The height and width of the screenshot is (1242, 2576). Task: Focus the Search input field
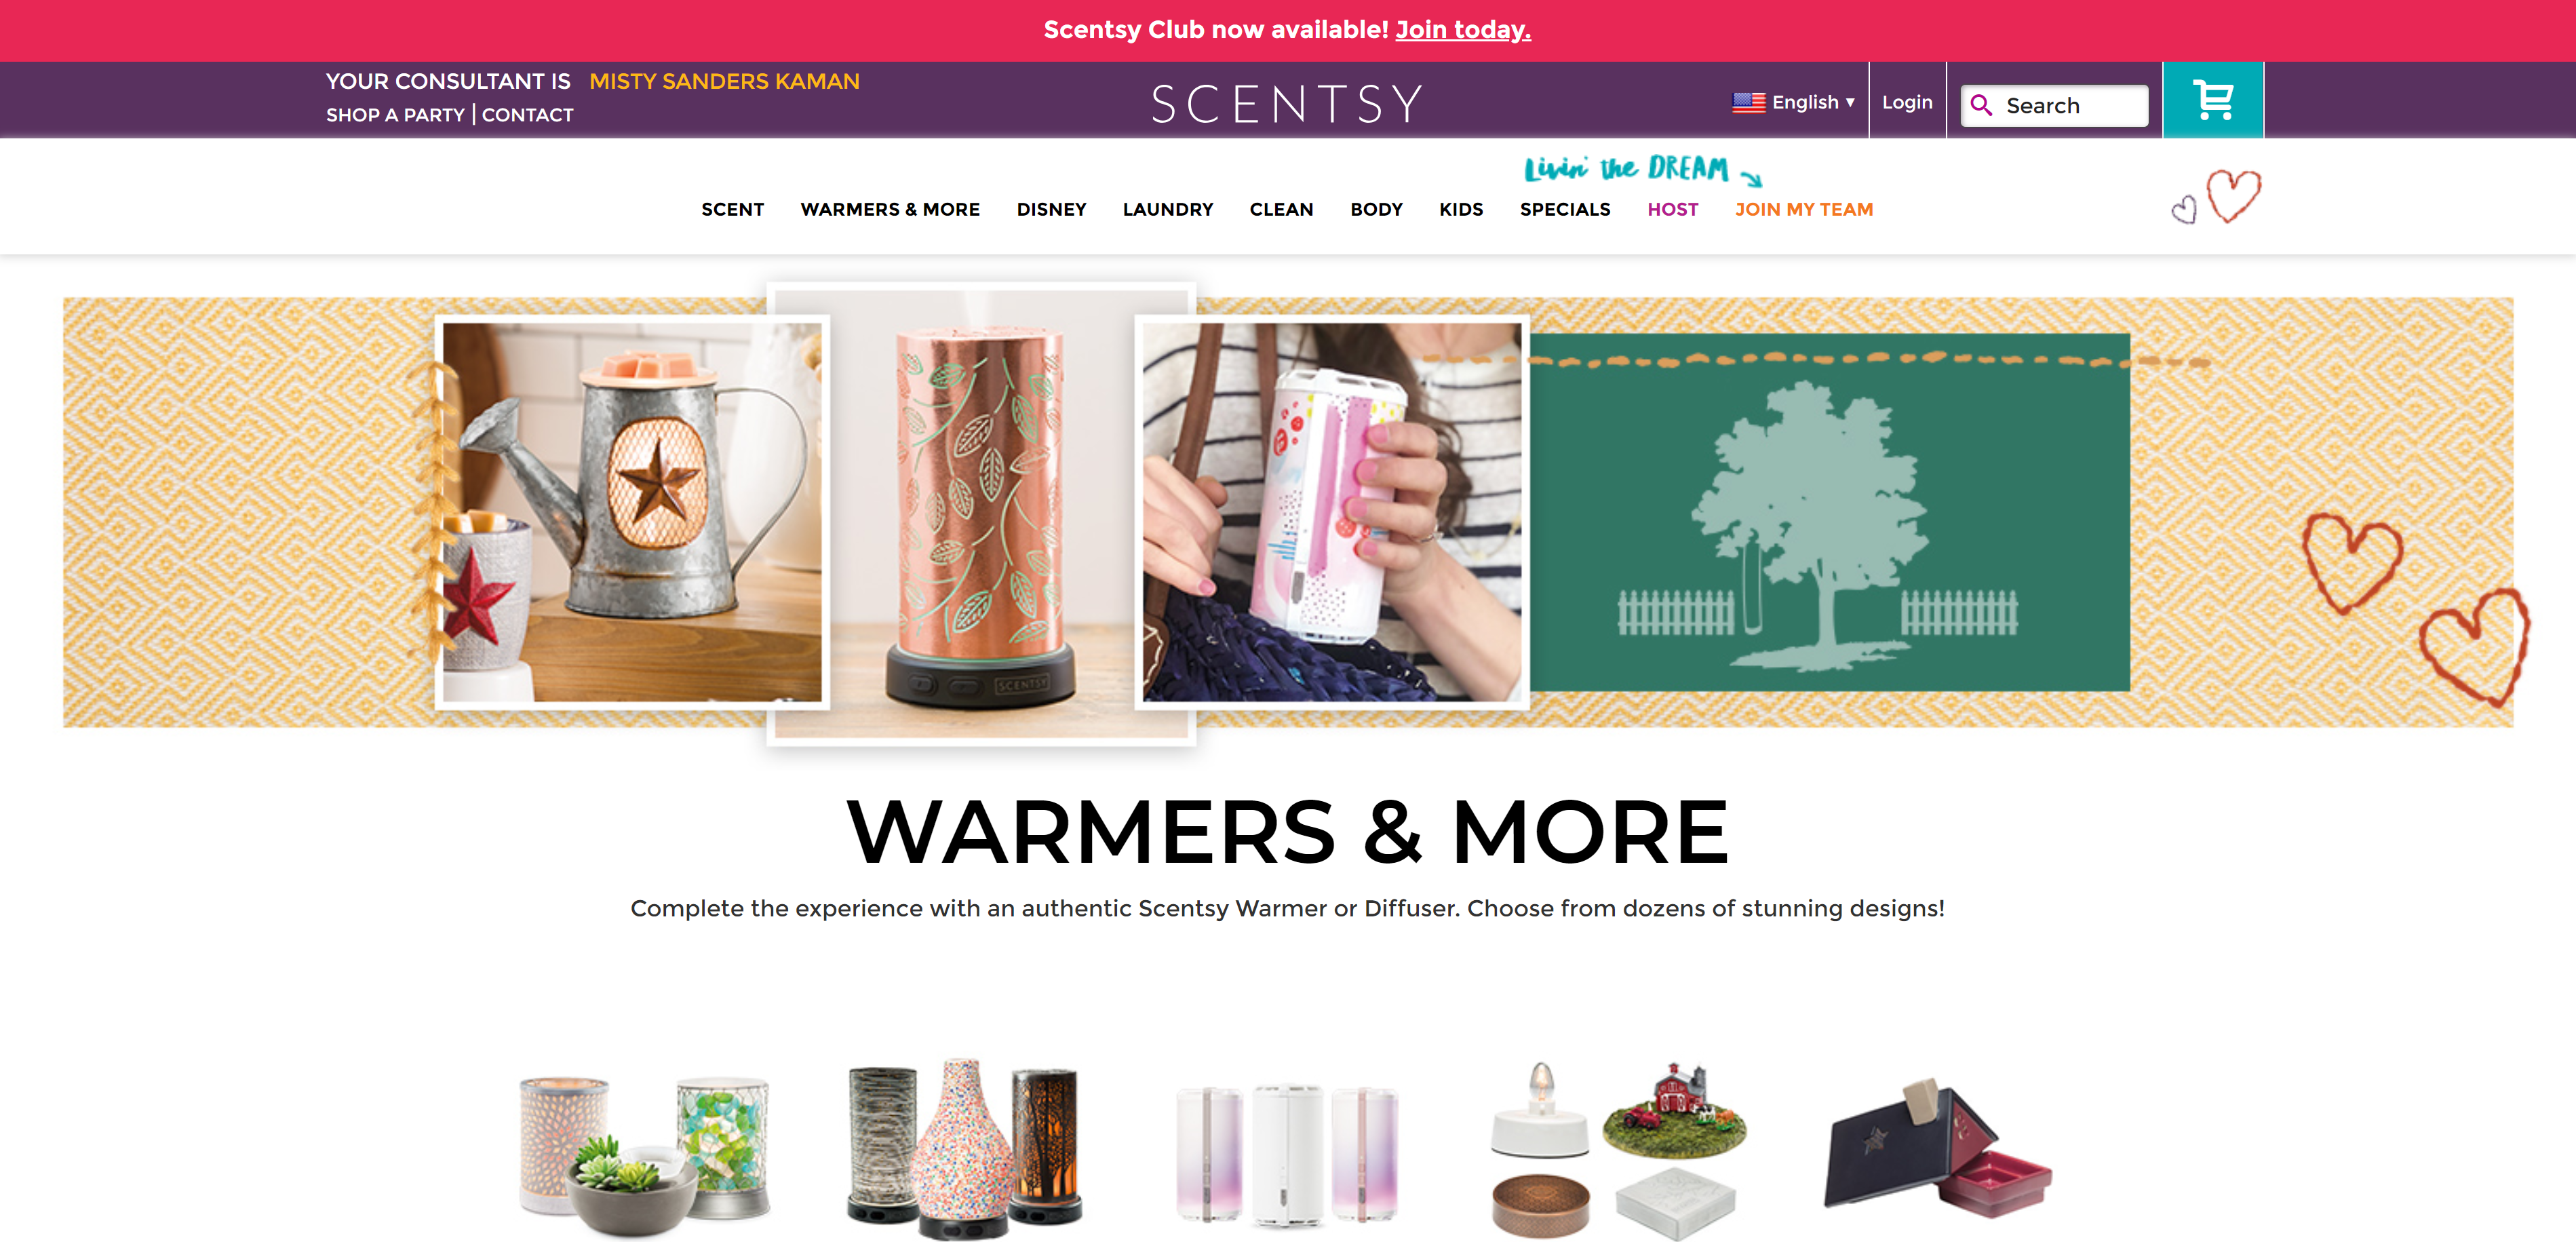tap(2054, 105)
